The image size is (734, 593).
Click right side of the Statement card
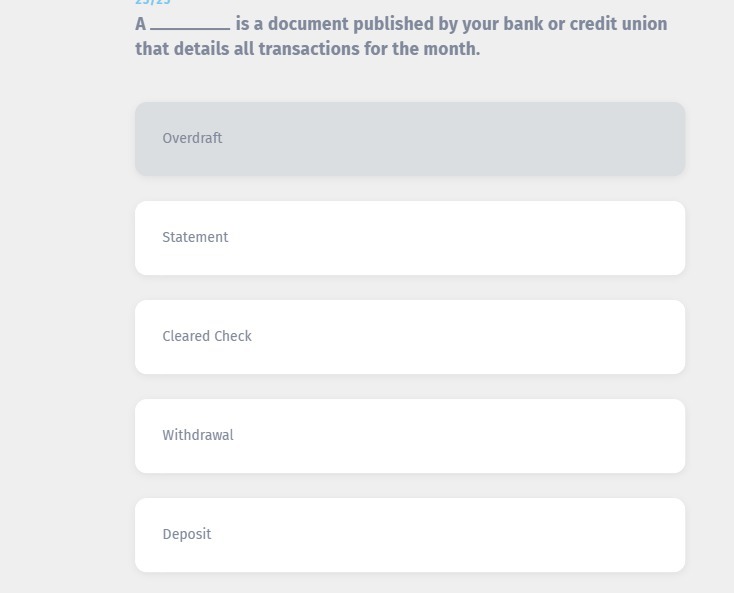pyautogui.click(x=620, y=238)
